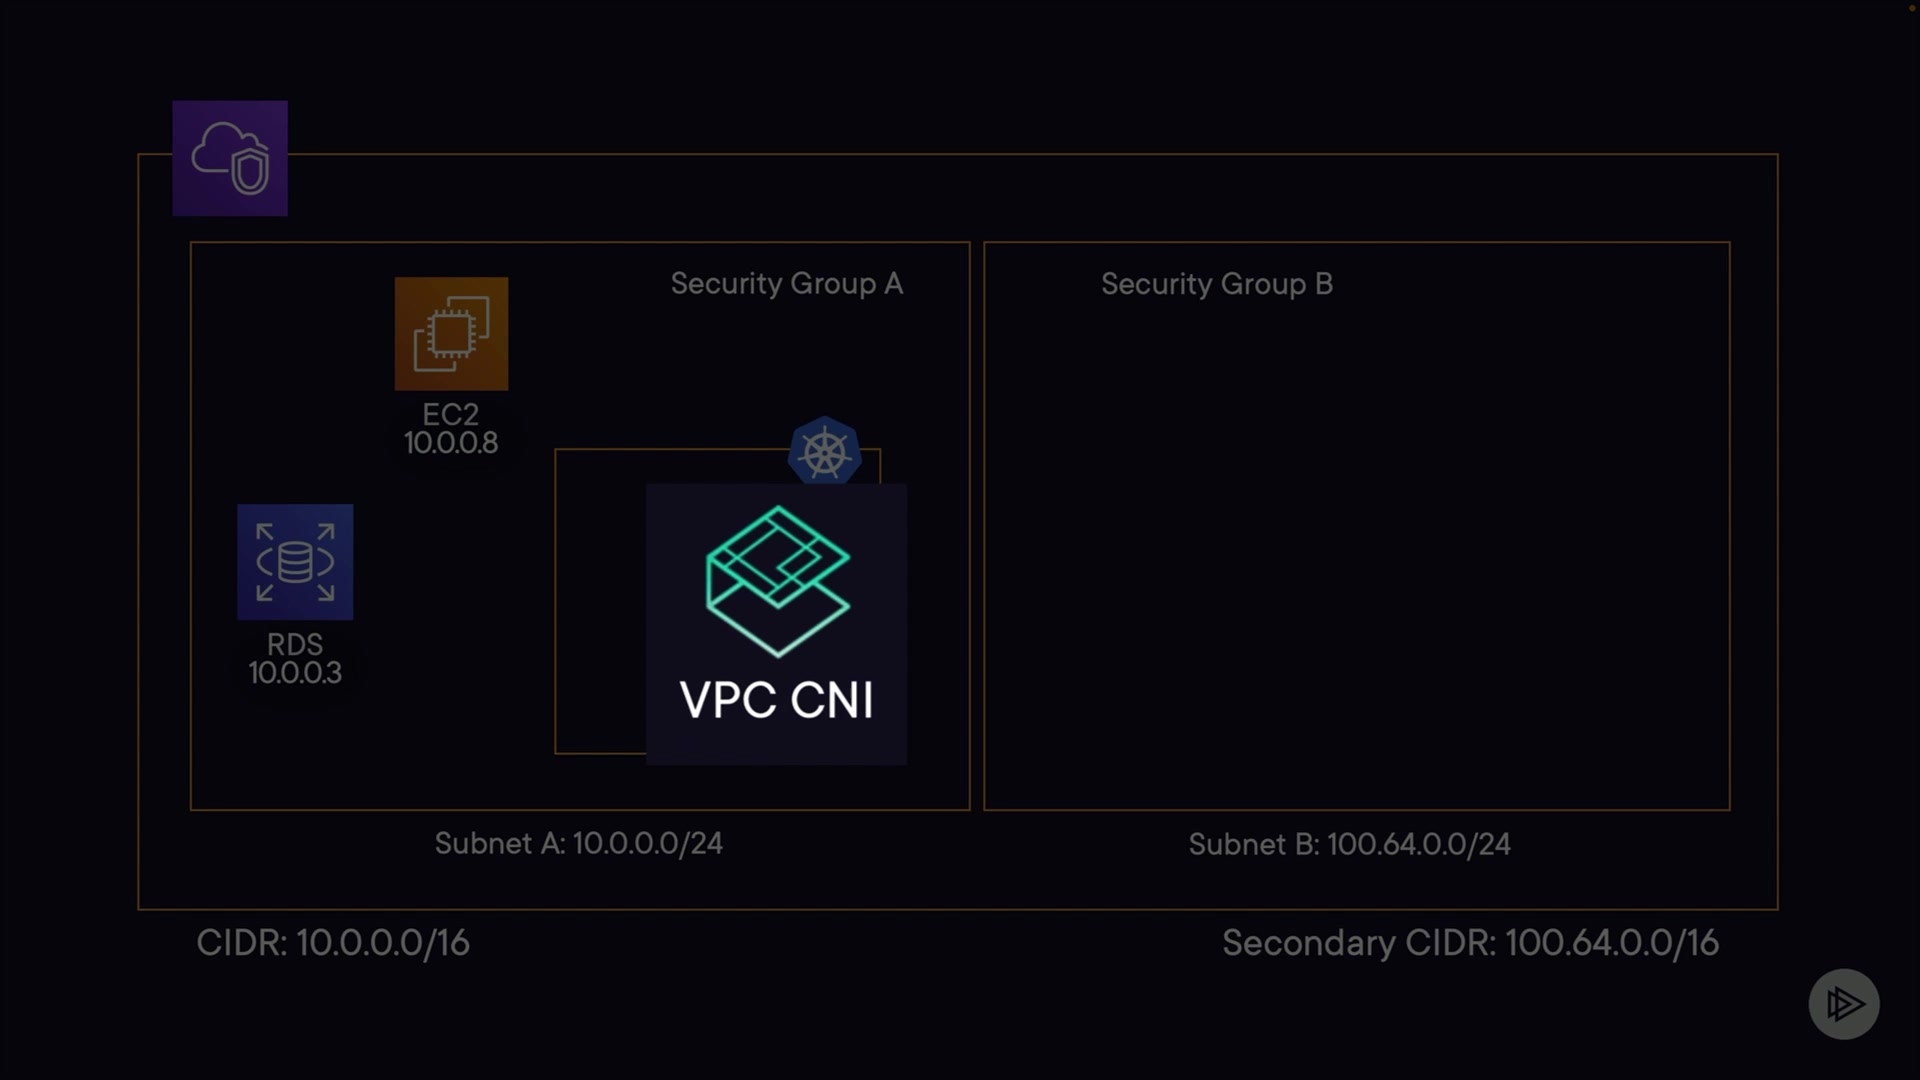Click the EC2 text label
Viewport: 1920px width, 1080px height.
451,414
